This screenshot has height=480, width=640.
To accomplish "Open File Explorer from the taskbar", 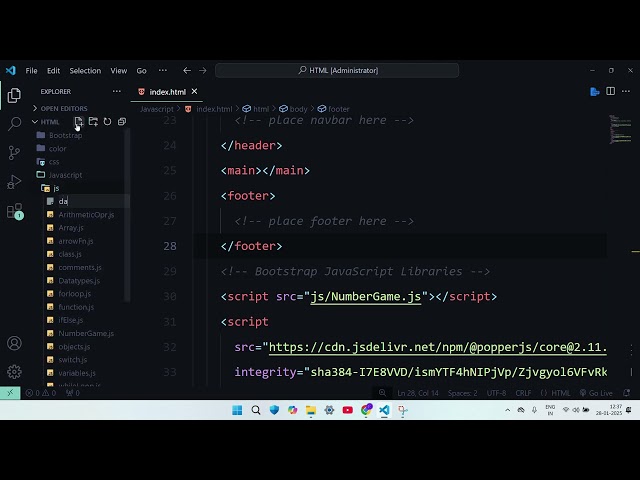I will coord(311,410).
